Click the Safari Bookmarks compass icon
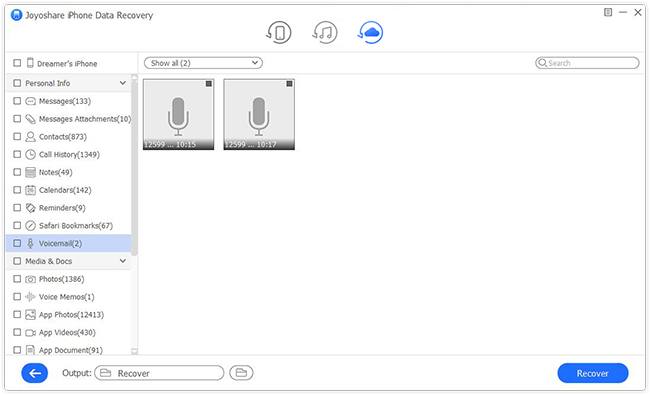This screenshot has width=650, height=395. click(x=31, y=226)
